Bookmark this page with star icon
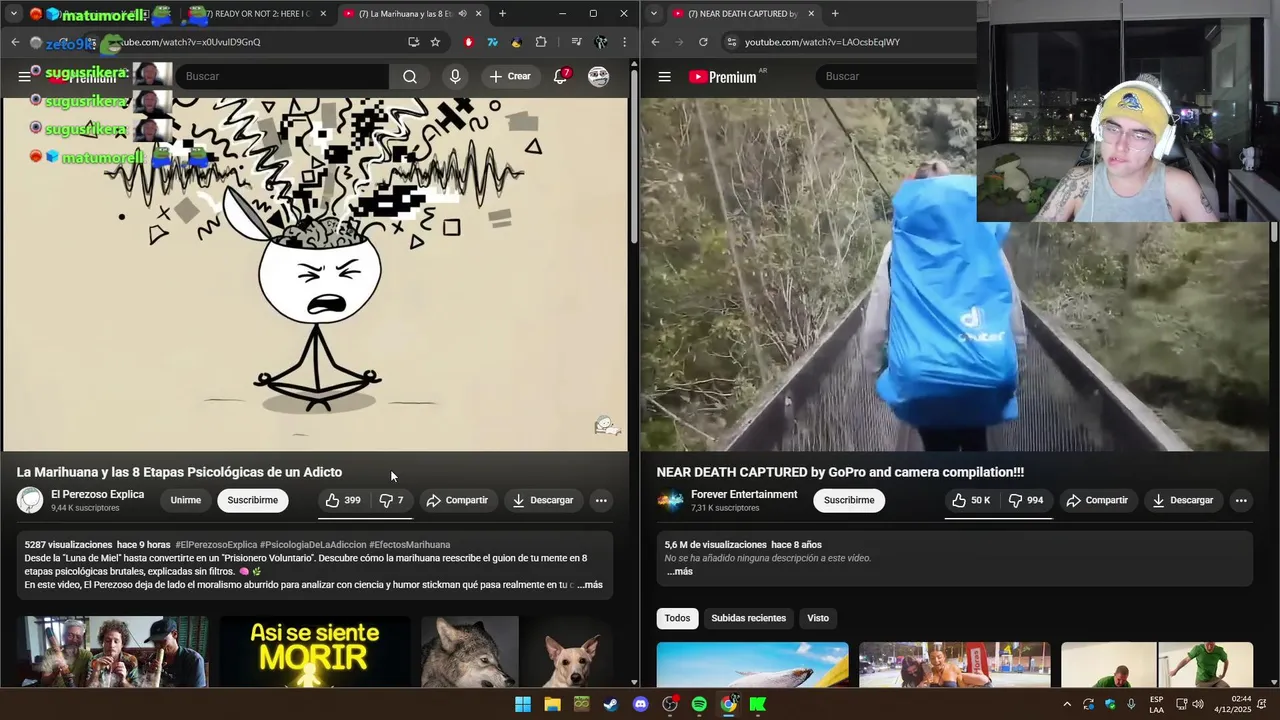This screenshot has height=720, width=1280. pos(435,42)
